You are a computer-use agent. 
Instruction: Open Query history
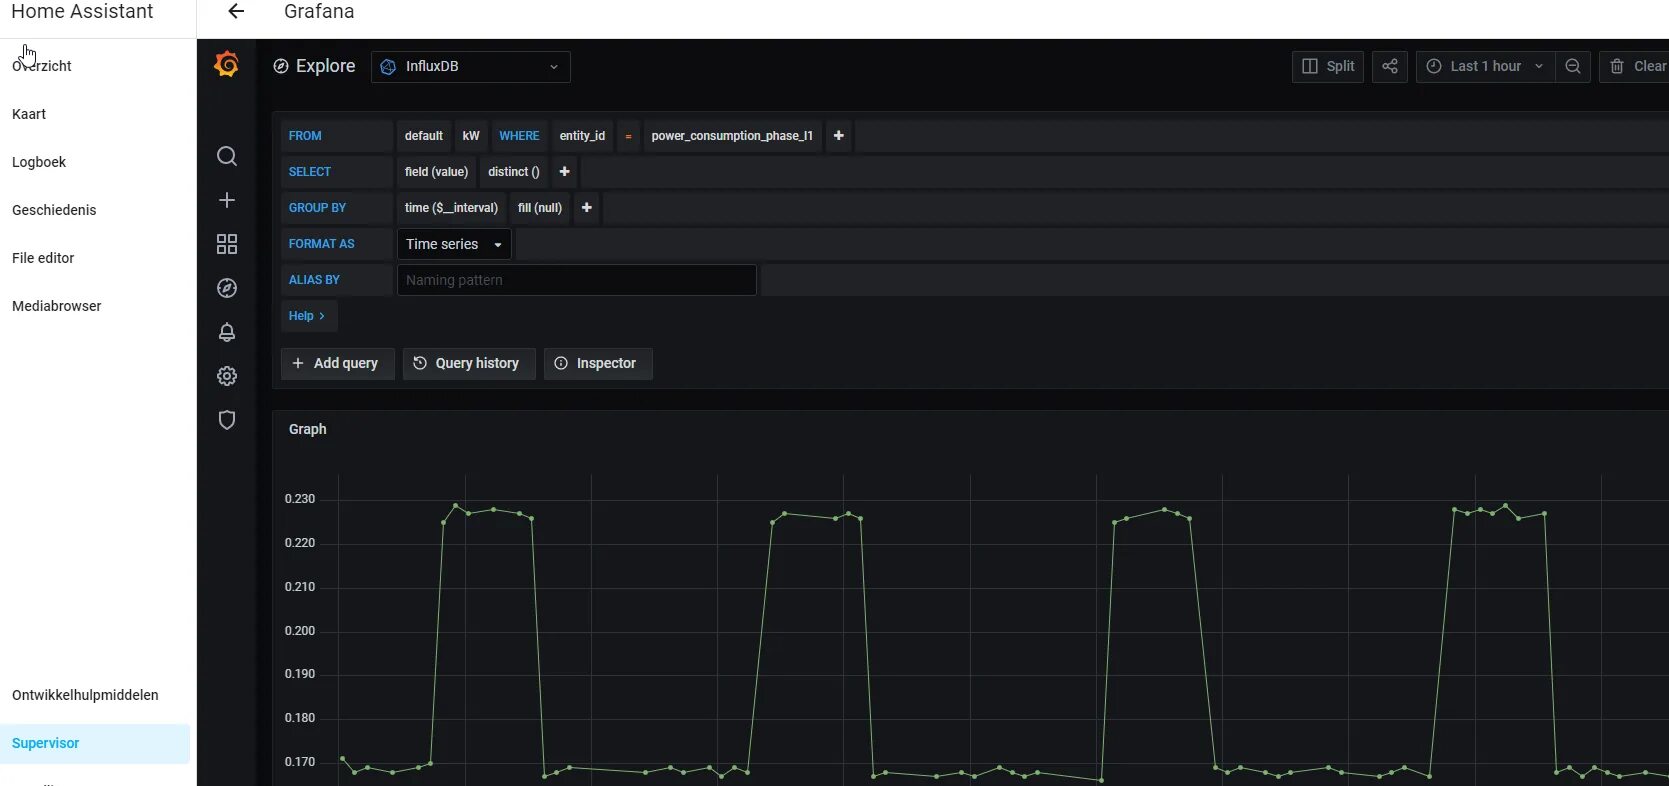pyautogui.click(x=468, y=363)
